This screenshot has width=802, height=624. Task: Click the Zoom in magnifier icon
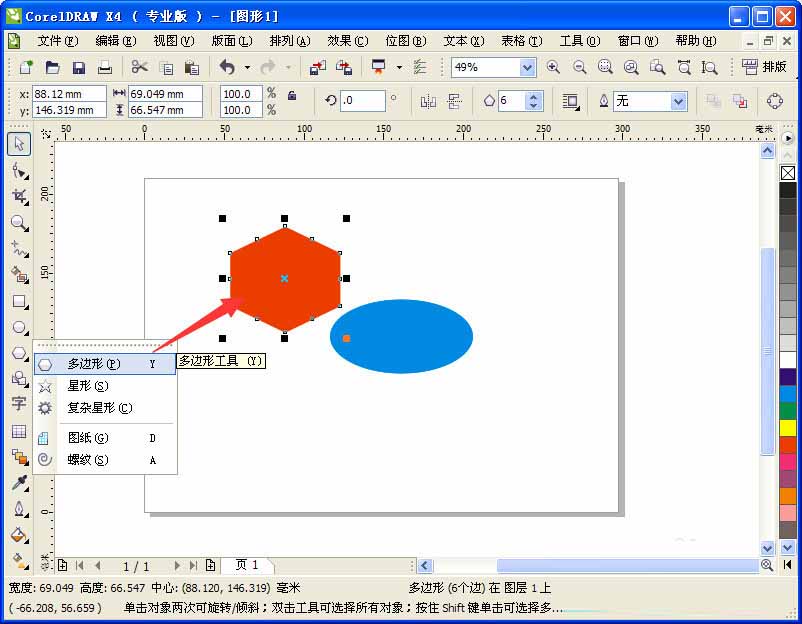point(553,67)
